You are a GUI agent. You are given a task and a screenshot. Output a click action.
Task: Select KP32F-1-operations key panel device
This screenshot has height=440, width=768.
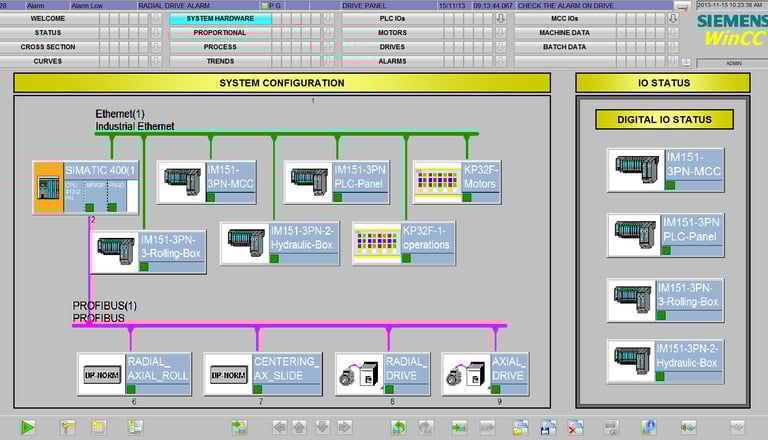[404, 244]
